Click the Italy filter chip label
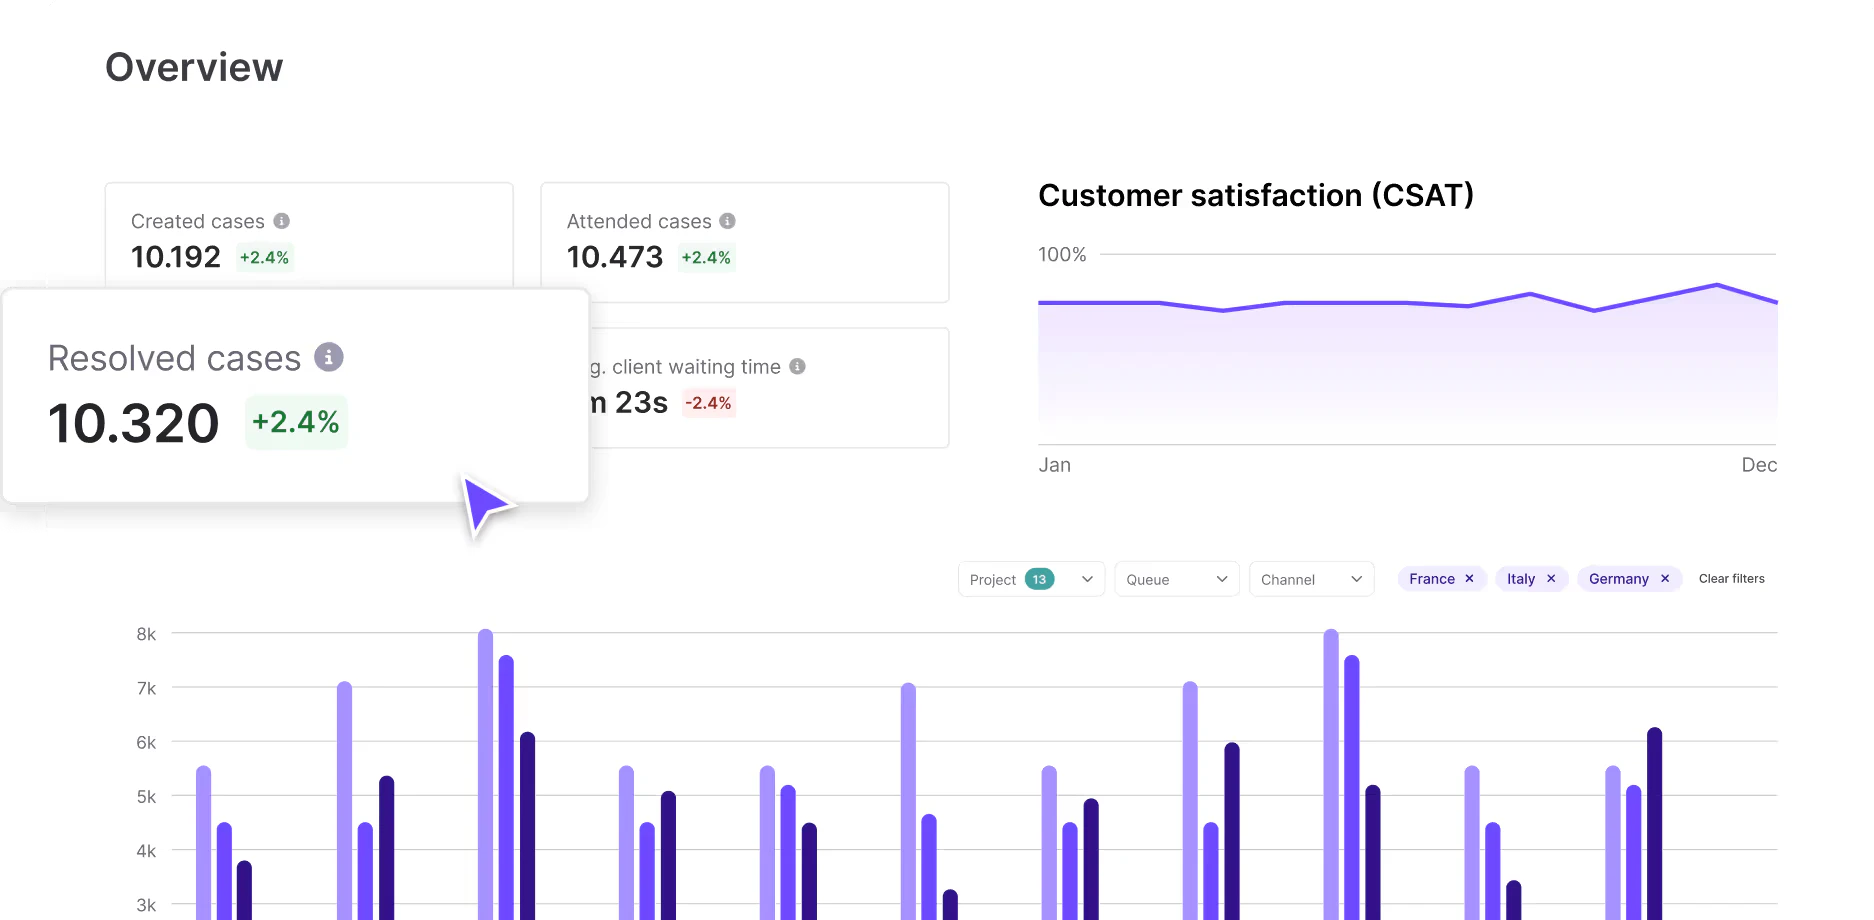 point(1520,578)
